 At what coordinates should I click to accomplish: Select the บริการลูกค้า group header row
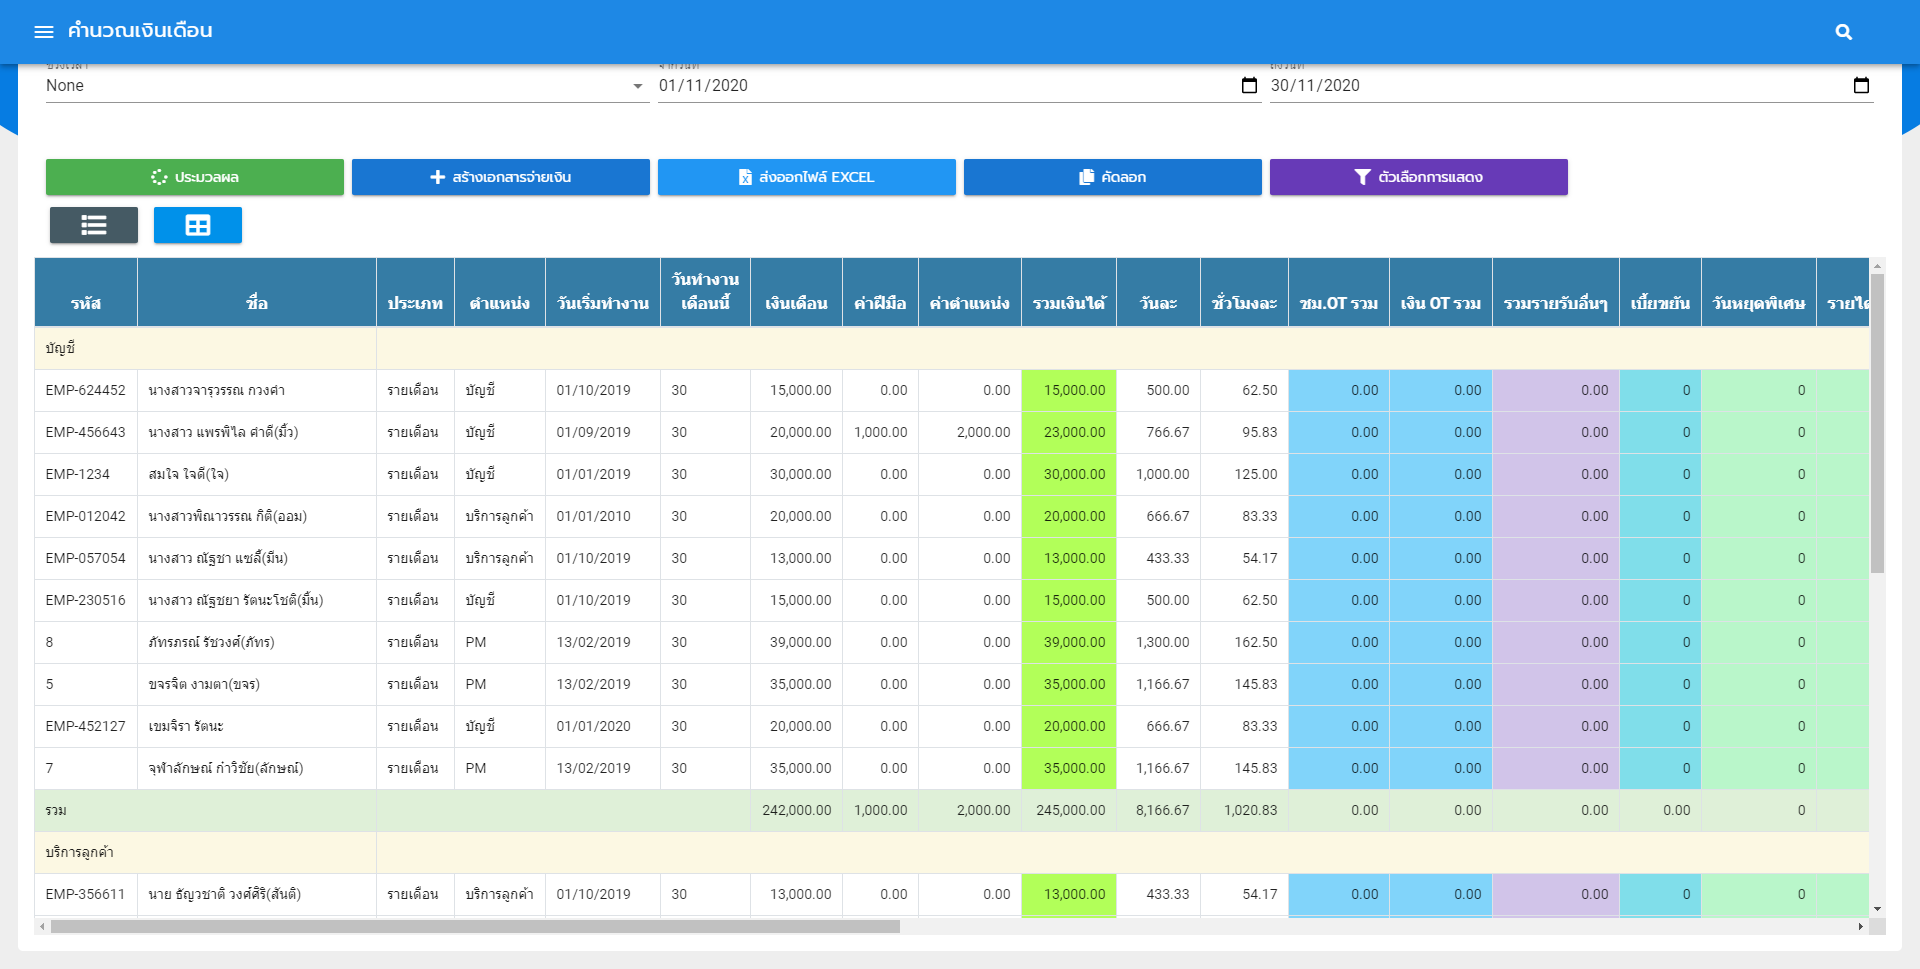tap(952, 852)
